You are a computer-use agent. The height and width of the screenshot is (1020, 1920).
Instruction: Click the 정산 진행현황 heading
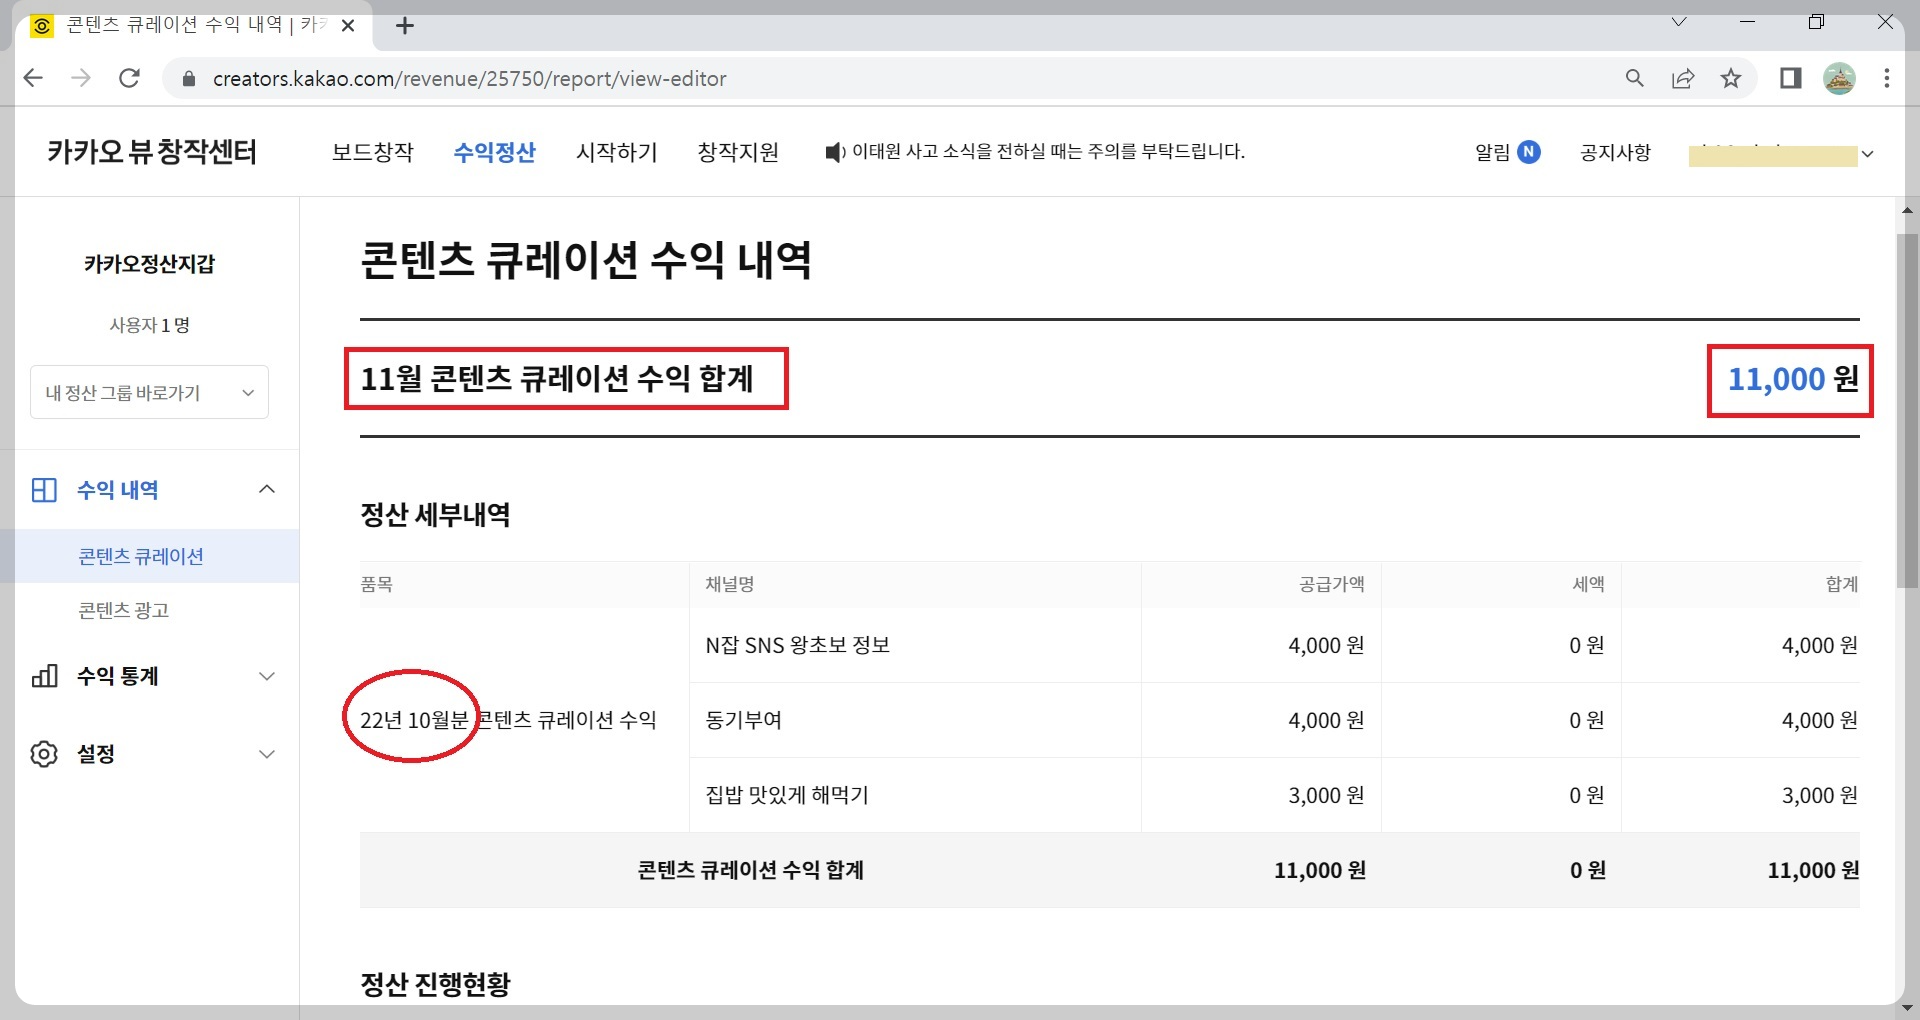(x=435, y=984)
